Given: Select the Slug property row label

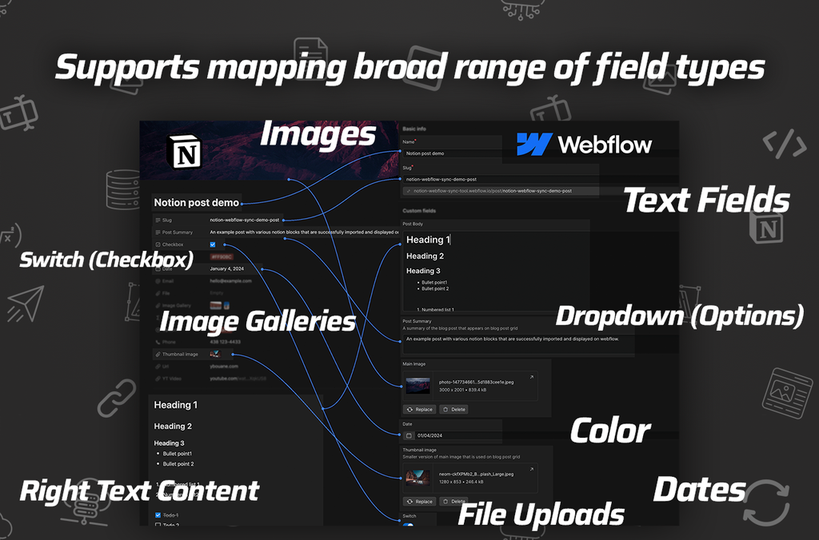Looking at the screenshot, I should coord(167,220).
